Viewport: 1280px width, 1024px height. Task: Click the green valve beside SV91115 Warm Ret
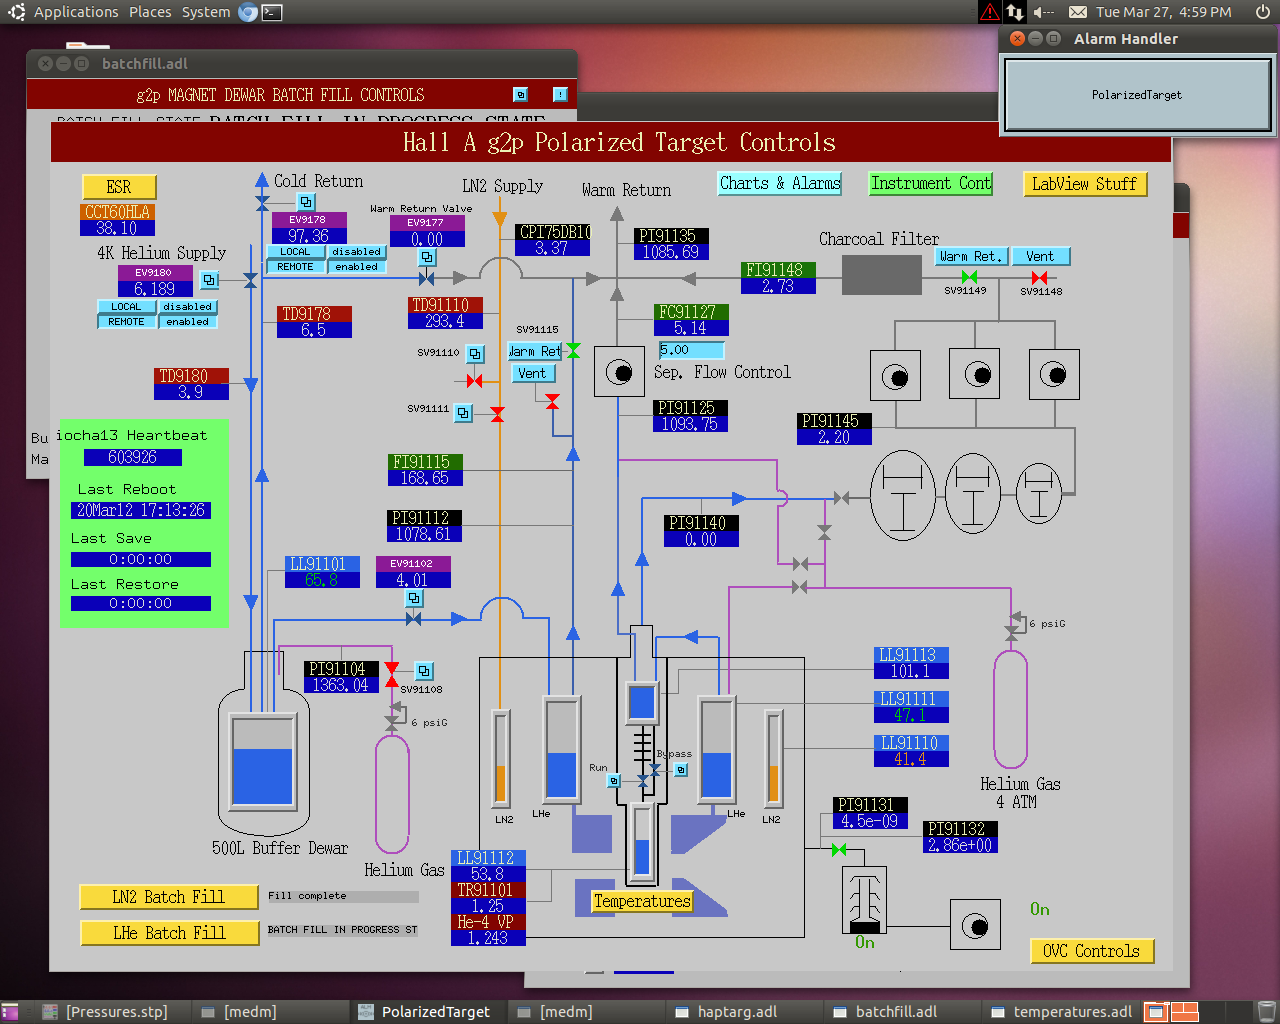click(x=573, y=350)
